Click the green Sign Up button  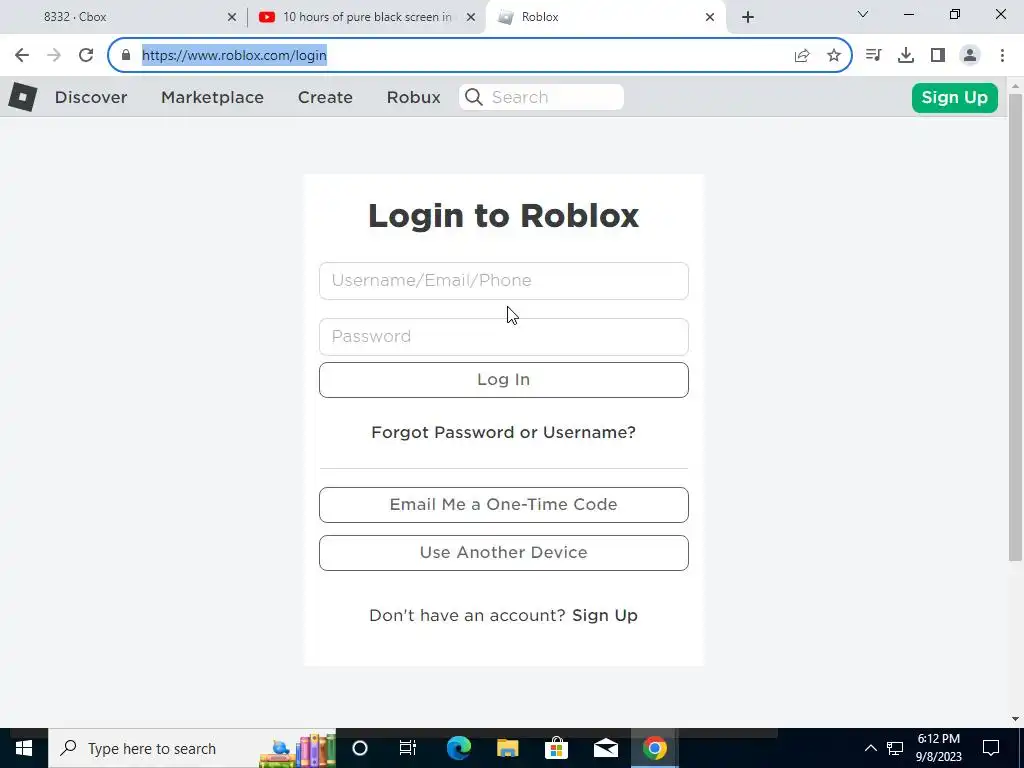955,97
